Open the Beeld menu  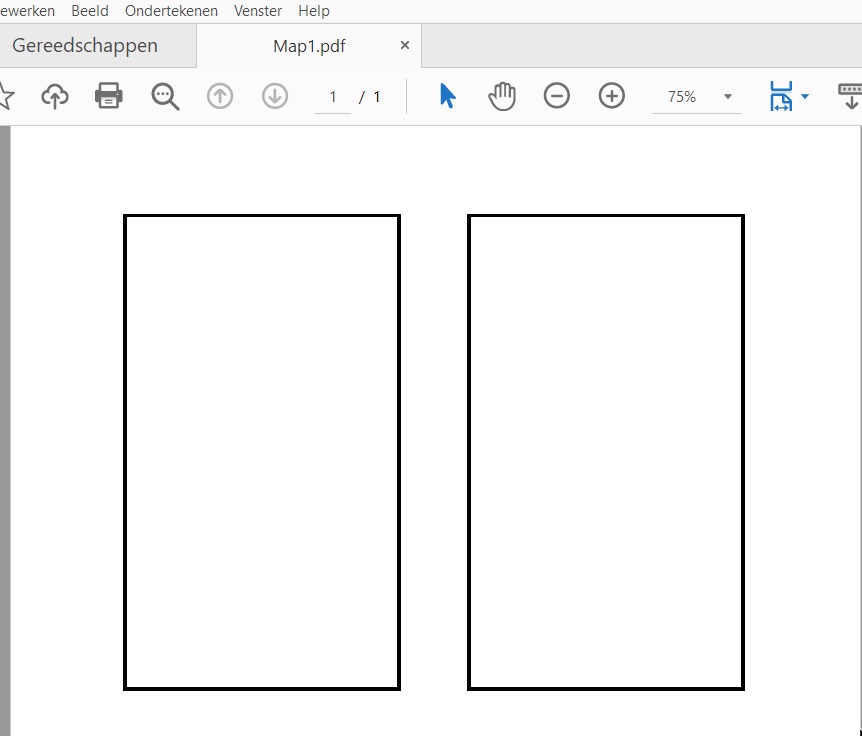[90, 11]
